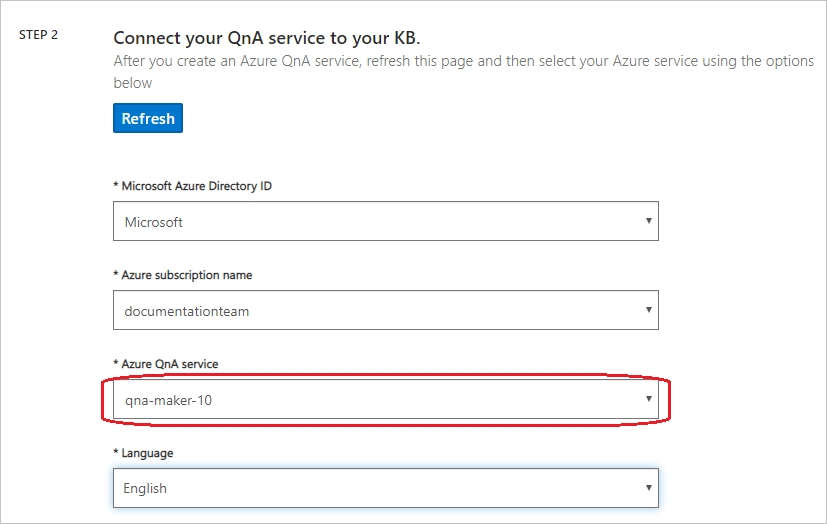Click the arrow on the documentationteam dropdown
Screen dimensions: 827x524
(x=649, y=309)
